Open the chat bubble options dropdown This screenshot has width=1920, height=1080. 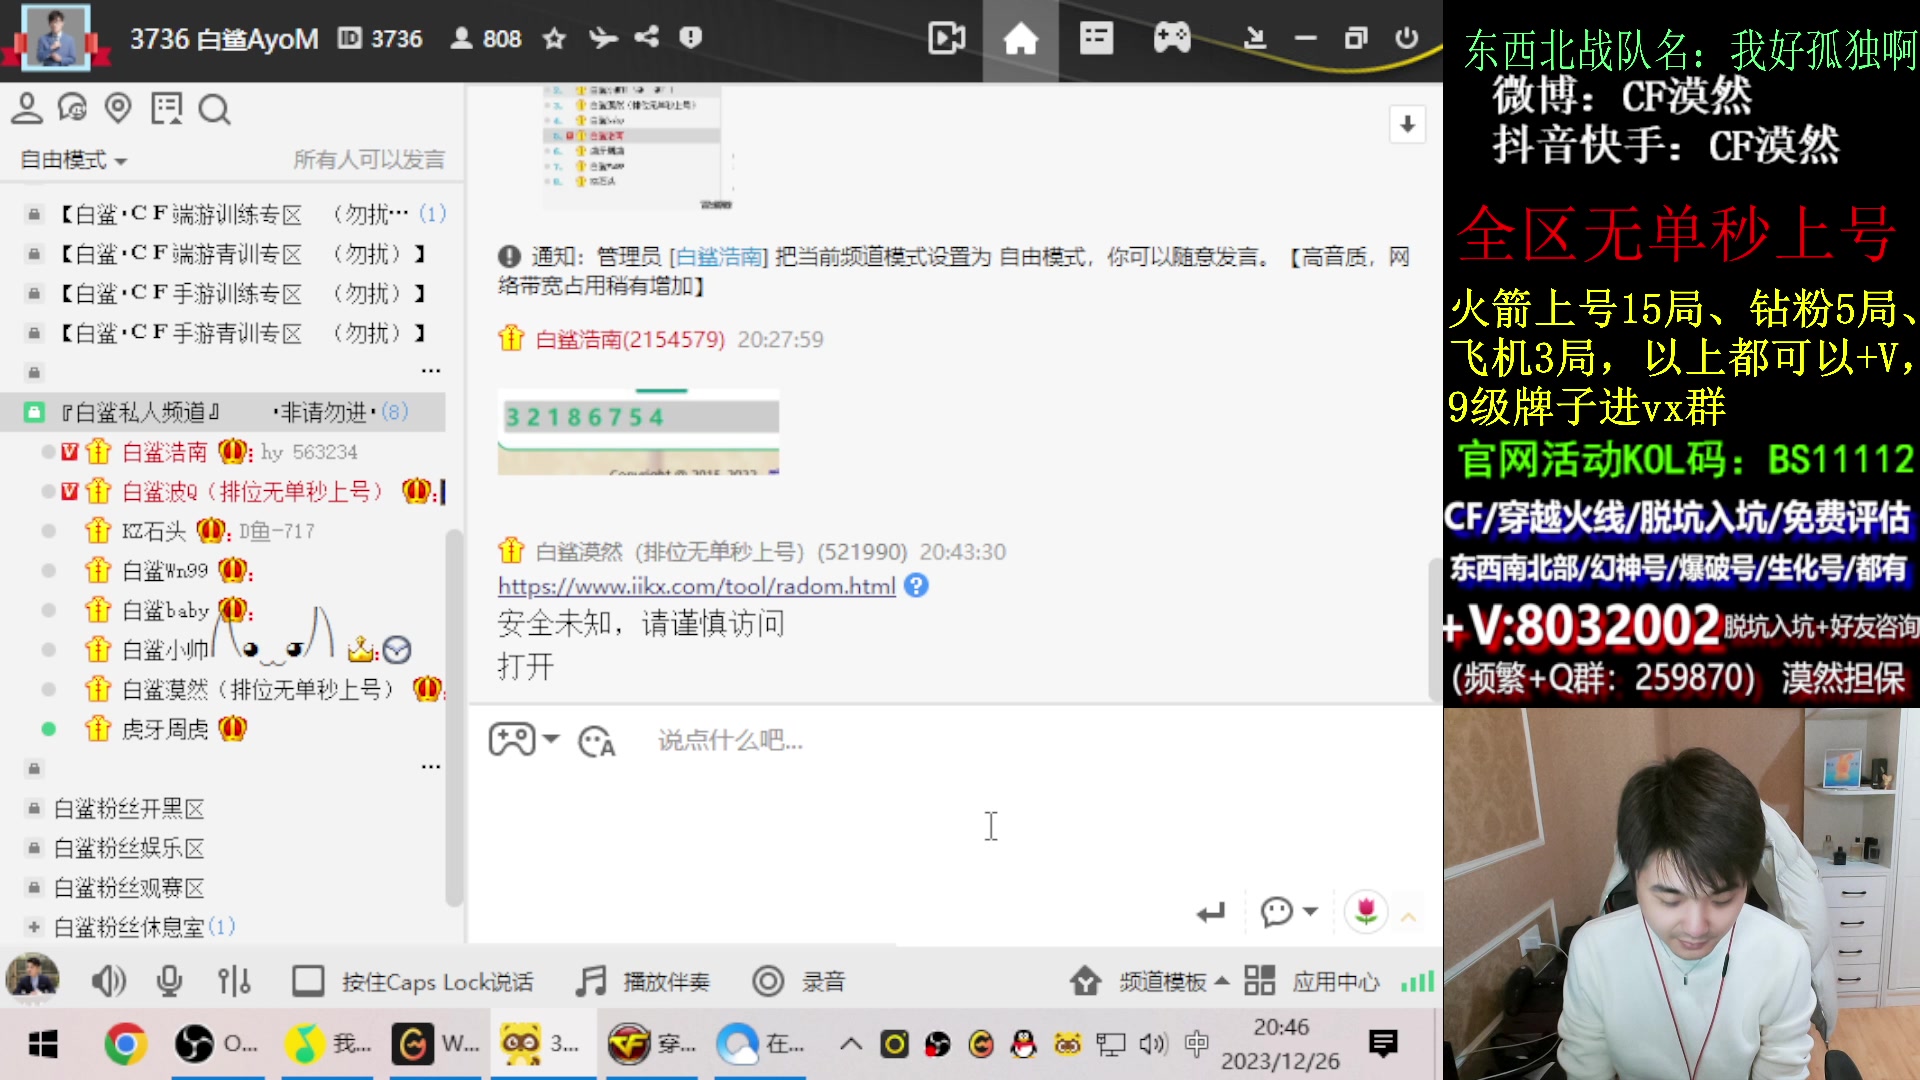pos(1288,912)
